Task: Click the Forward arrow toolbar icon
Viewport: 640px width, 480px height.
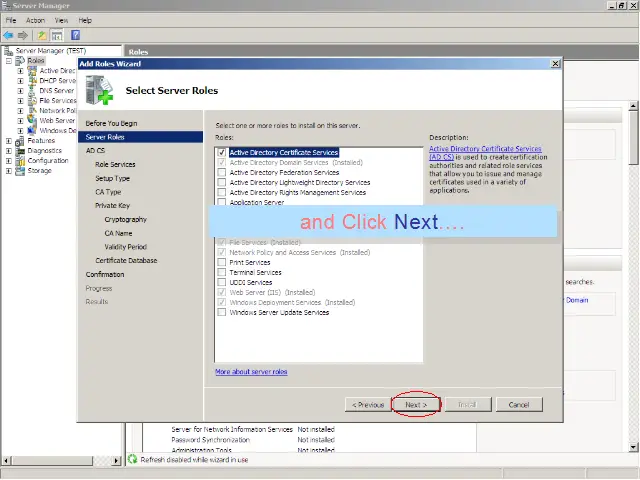Action: click(x=22, y=35)
